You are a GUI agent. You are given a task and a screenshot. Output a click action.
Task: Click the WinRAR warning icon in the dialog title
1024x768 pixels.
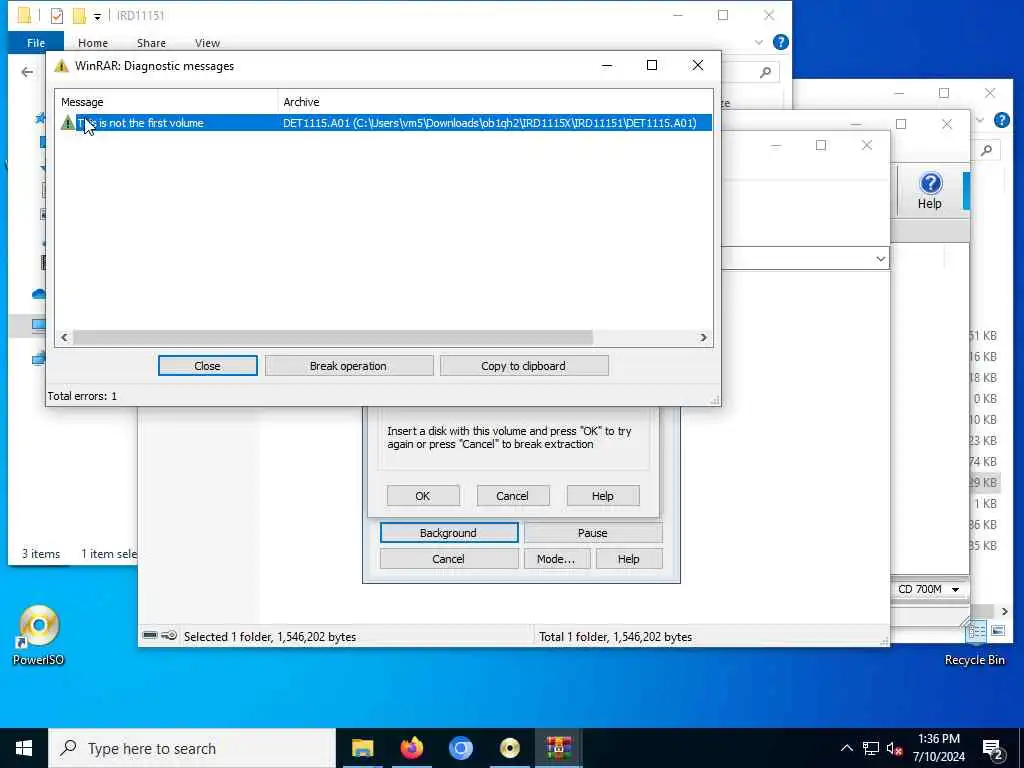[61, 65]
